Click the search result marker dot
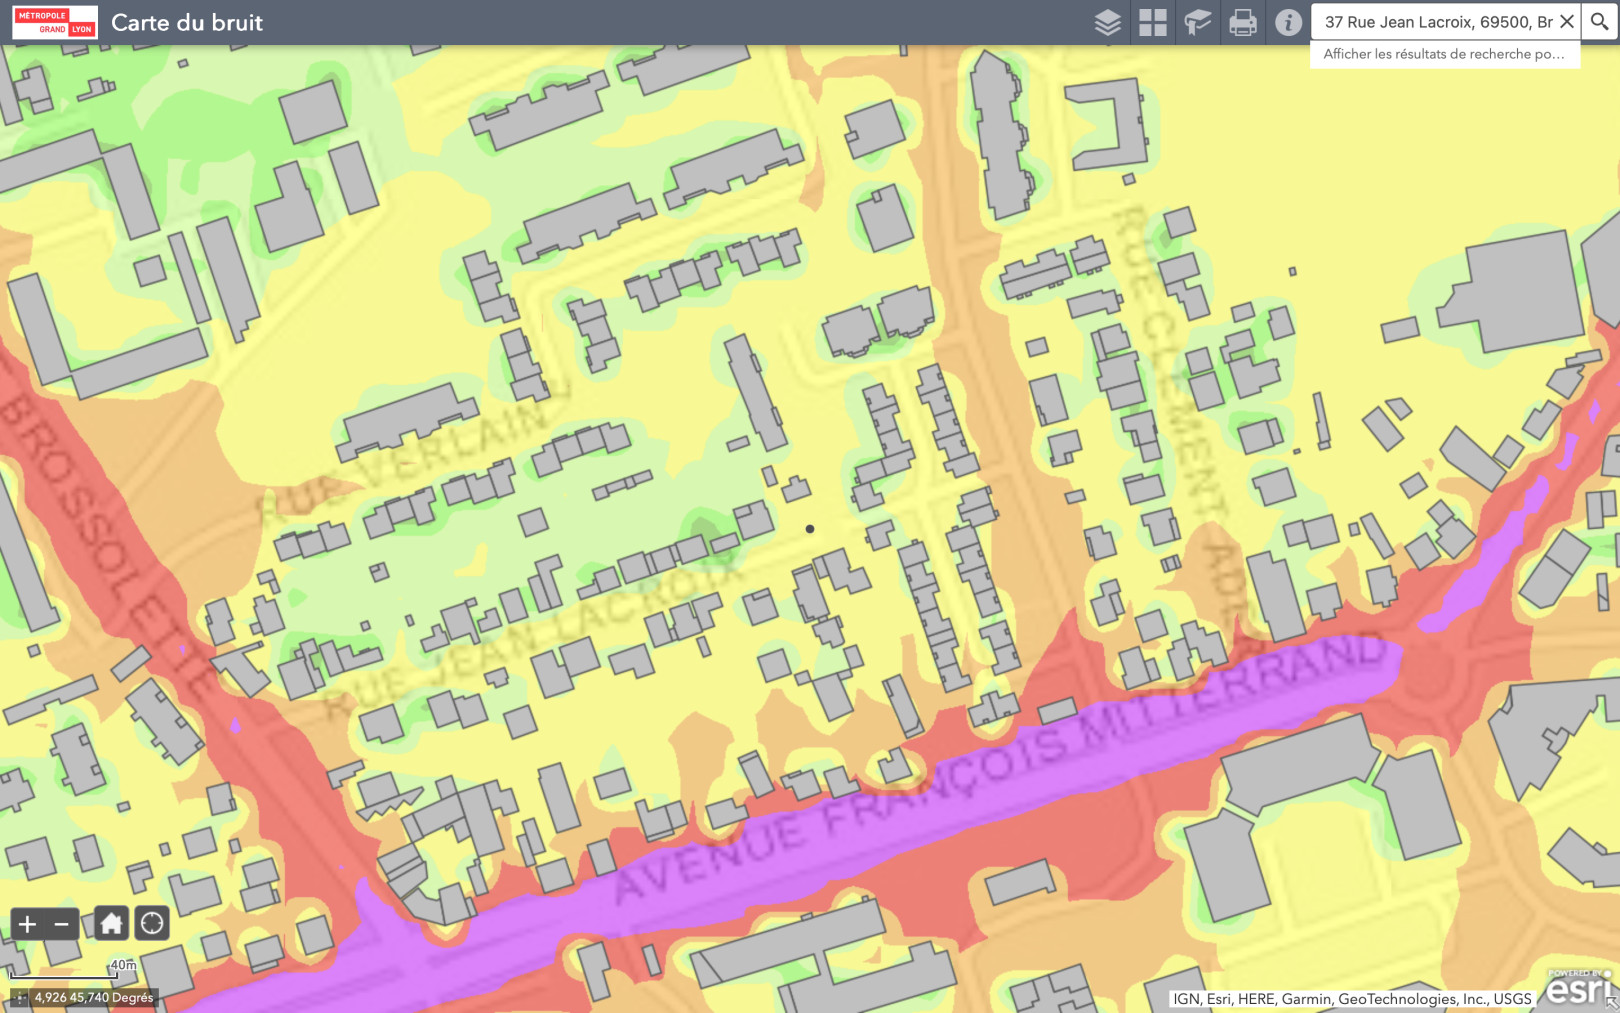Image resolution: width=1620 pixels, height=1013 pixels. click(x=810, y=529)
